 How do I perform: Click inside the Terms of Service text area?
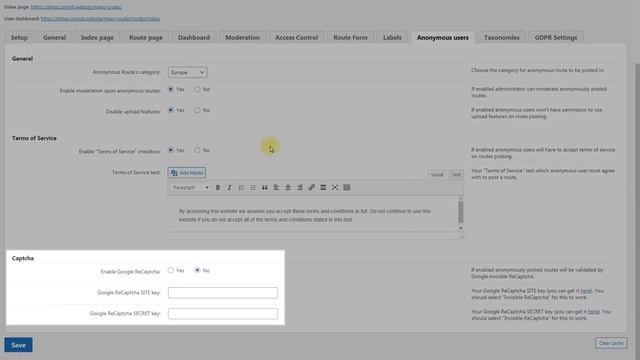[313, 213]
